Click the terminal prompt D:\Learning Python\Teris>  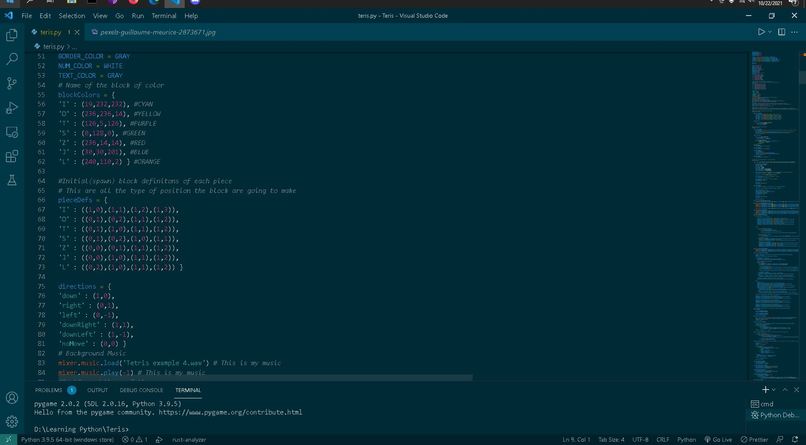click(81, 429)
